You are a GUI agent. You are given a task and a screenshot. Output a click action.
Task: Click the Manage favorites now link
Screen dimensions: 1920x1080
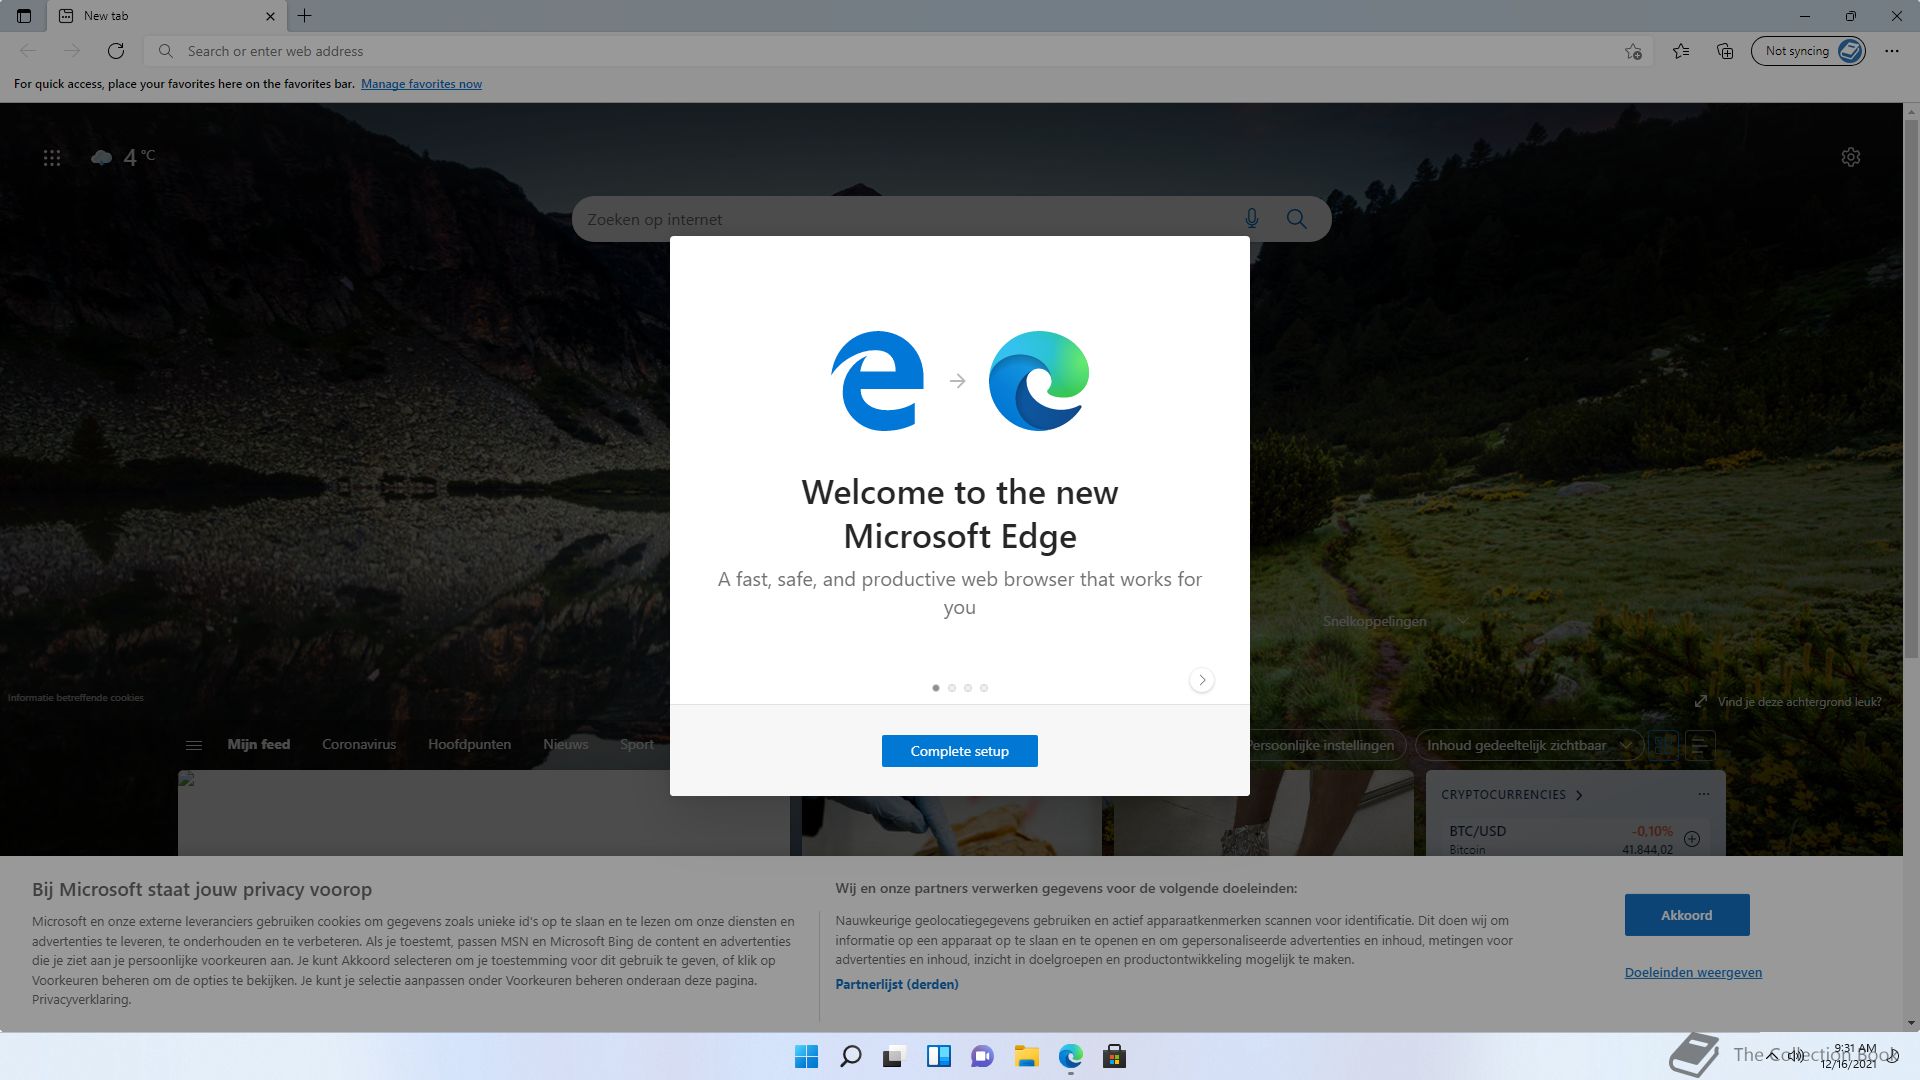pos(421,84)
